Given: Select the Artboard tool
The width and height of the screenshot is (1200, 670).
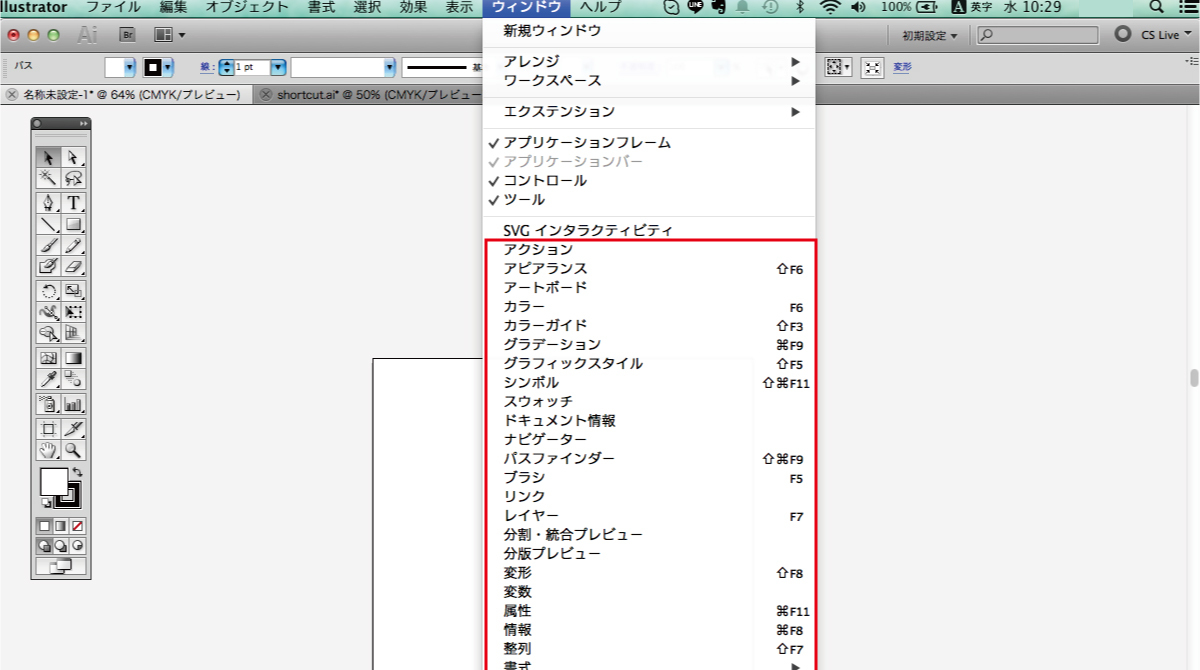Looking at the screenshot, I should pyautogui.click(x=48, y=429).
